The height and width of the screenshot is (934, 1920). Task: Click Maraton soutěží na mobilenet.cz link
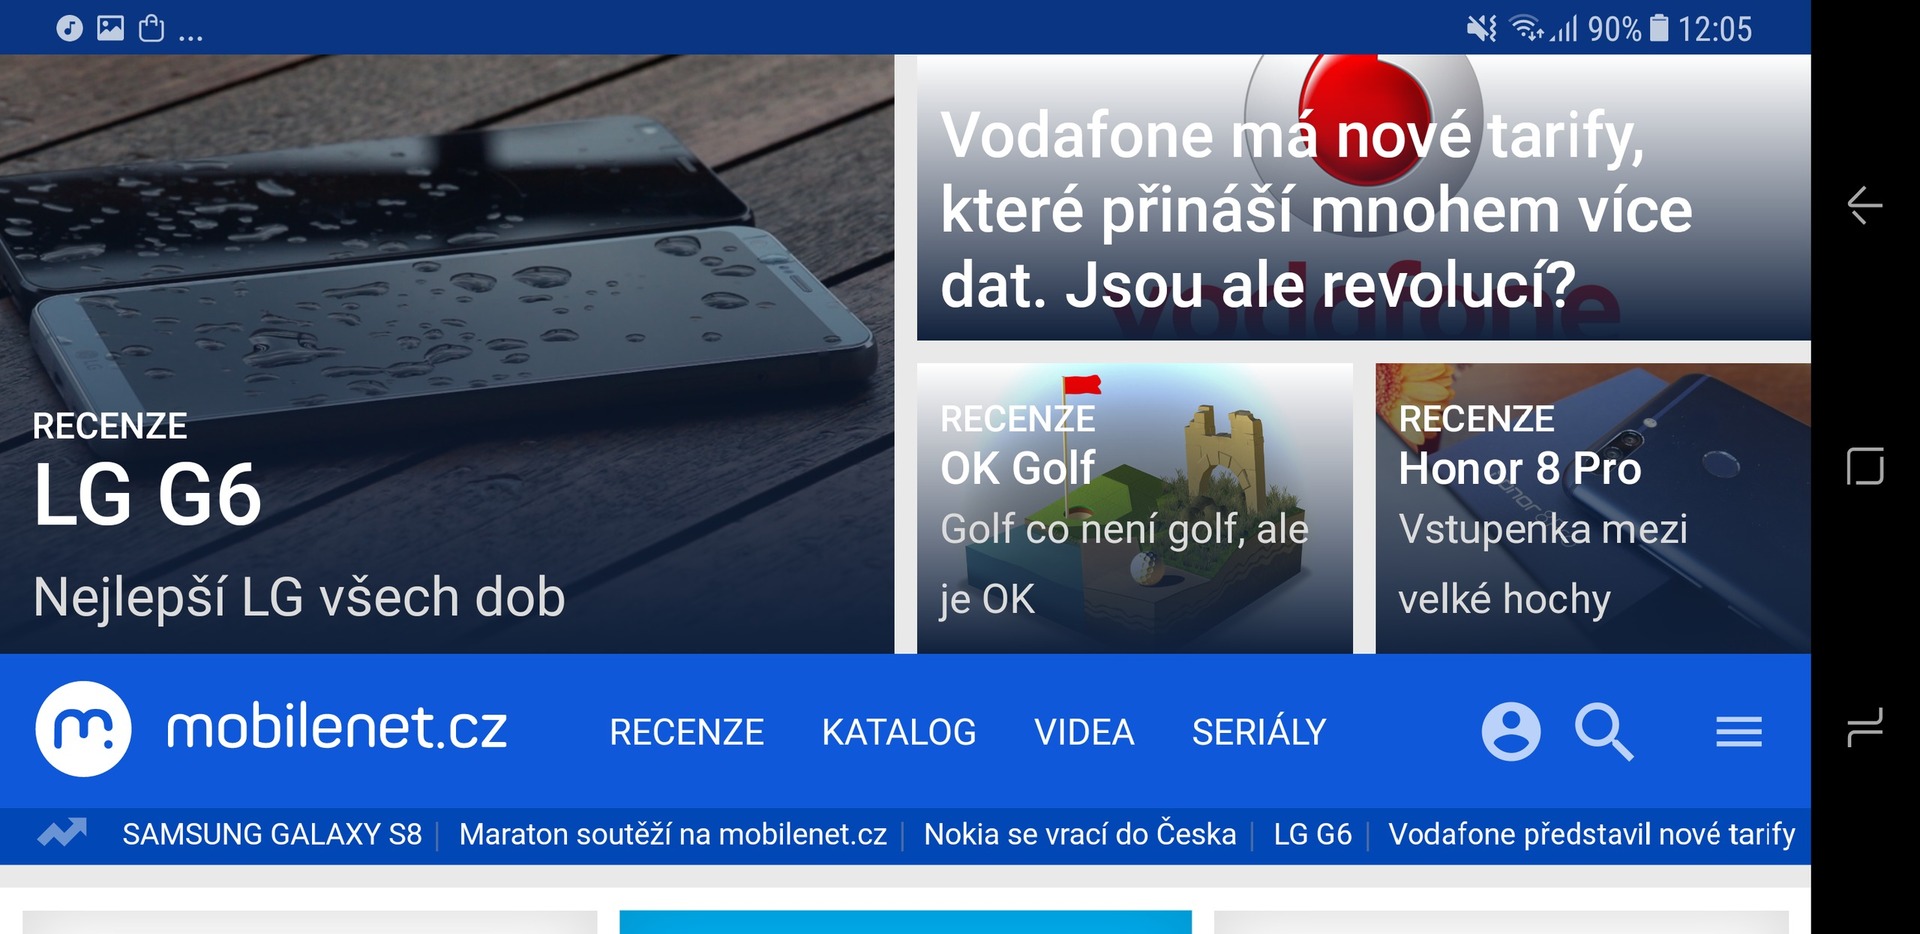[x=672, y=834]
